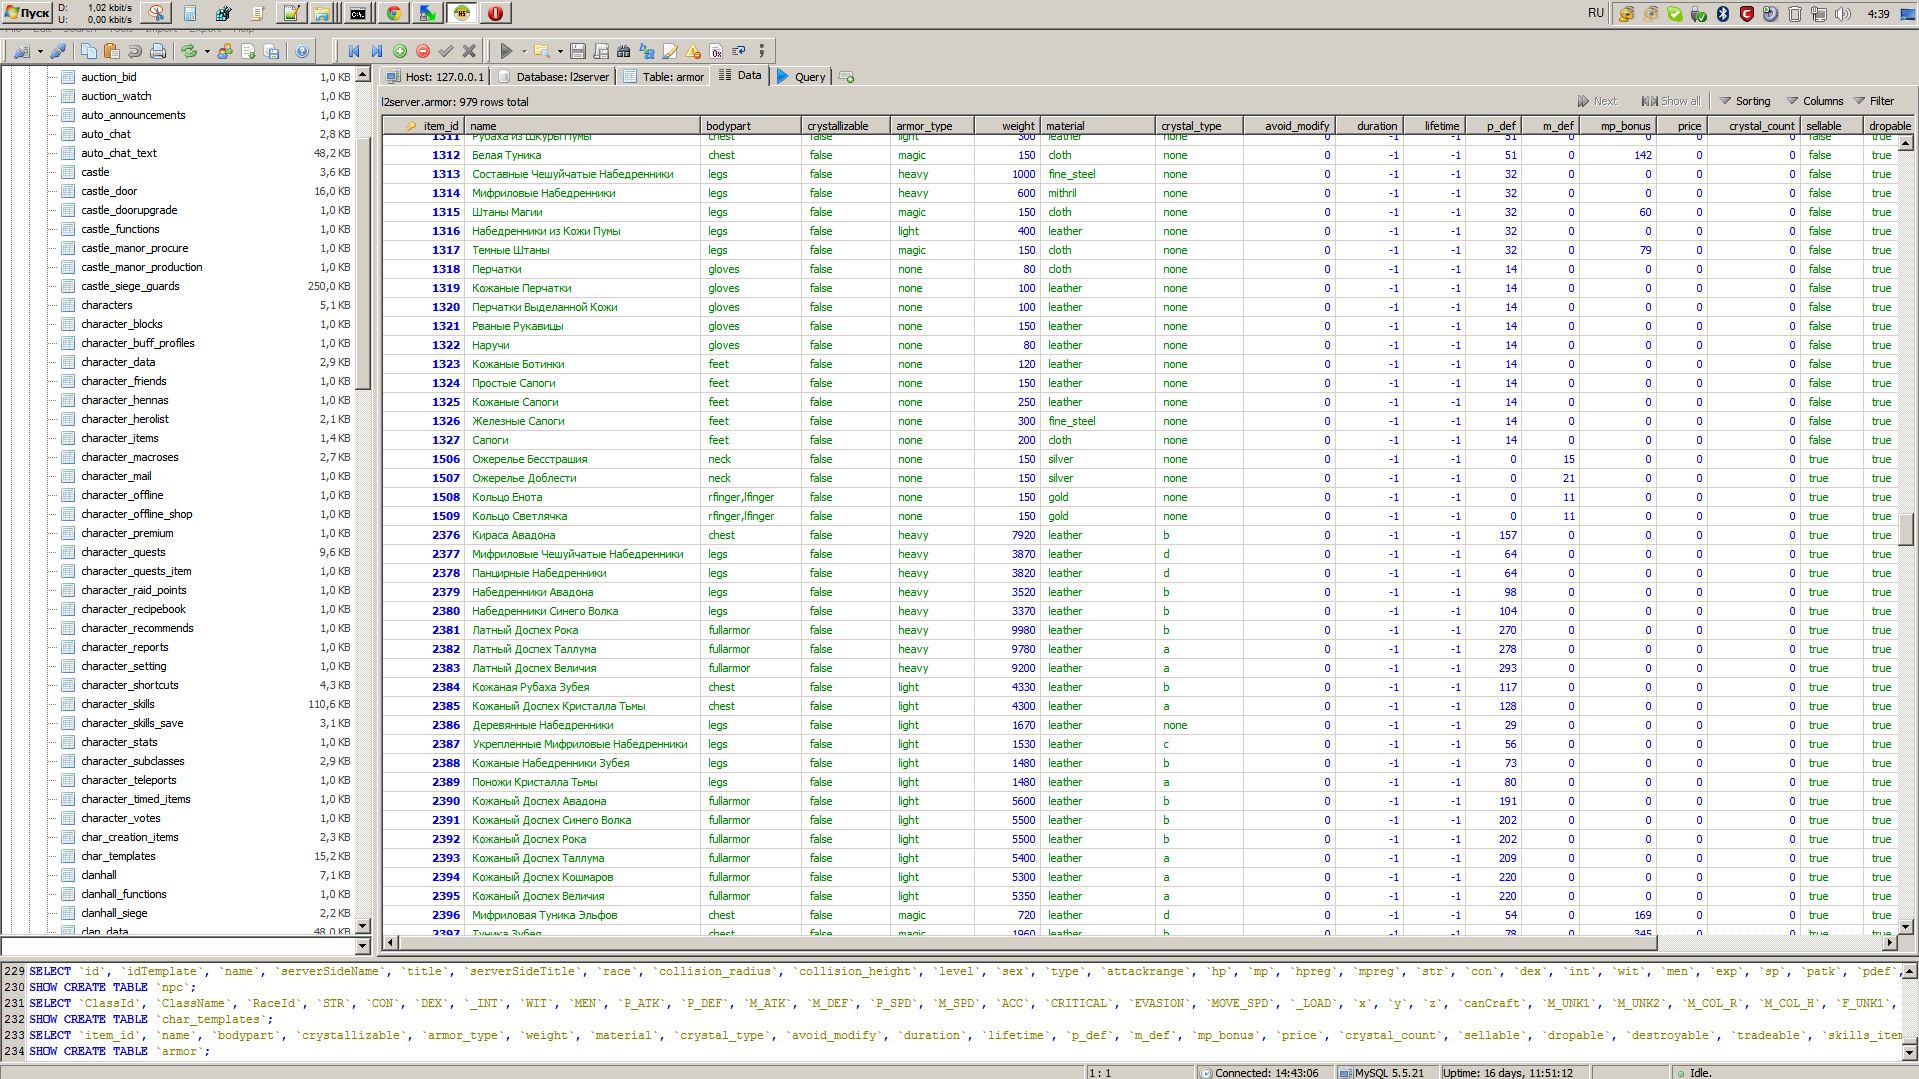This screenshot has width=1919, height=1079.
Task: Click the Load SQL file icon
Action: [x=248, y=51]
